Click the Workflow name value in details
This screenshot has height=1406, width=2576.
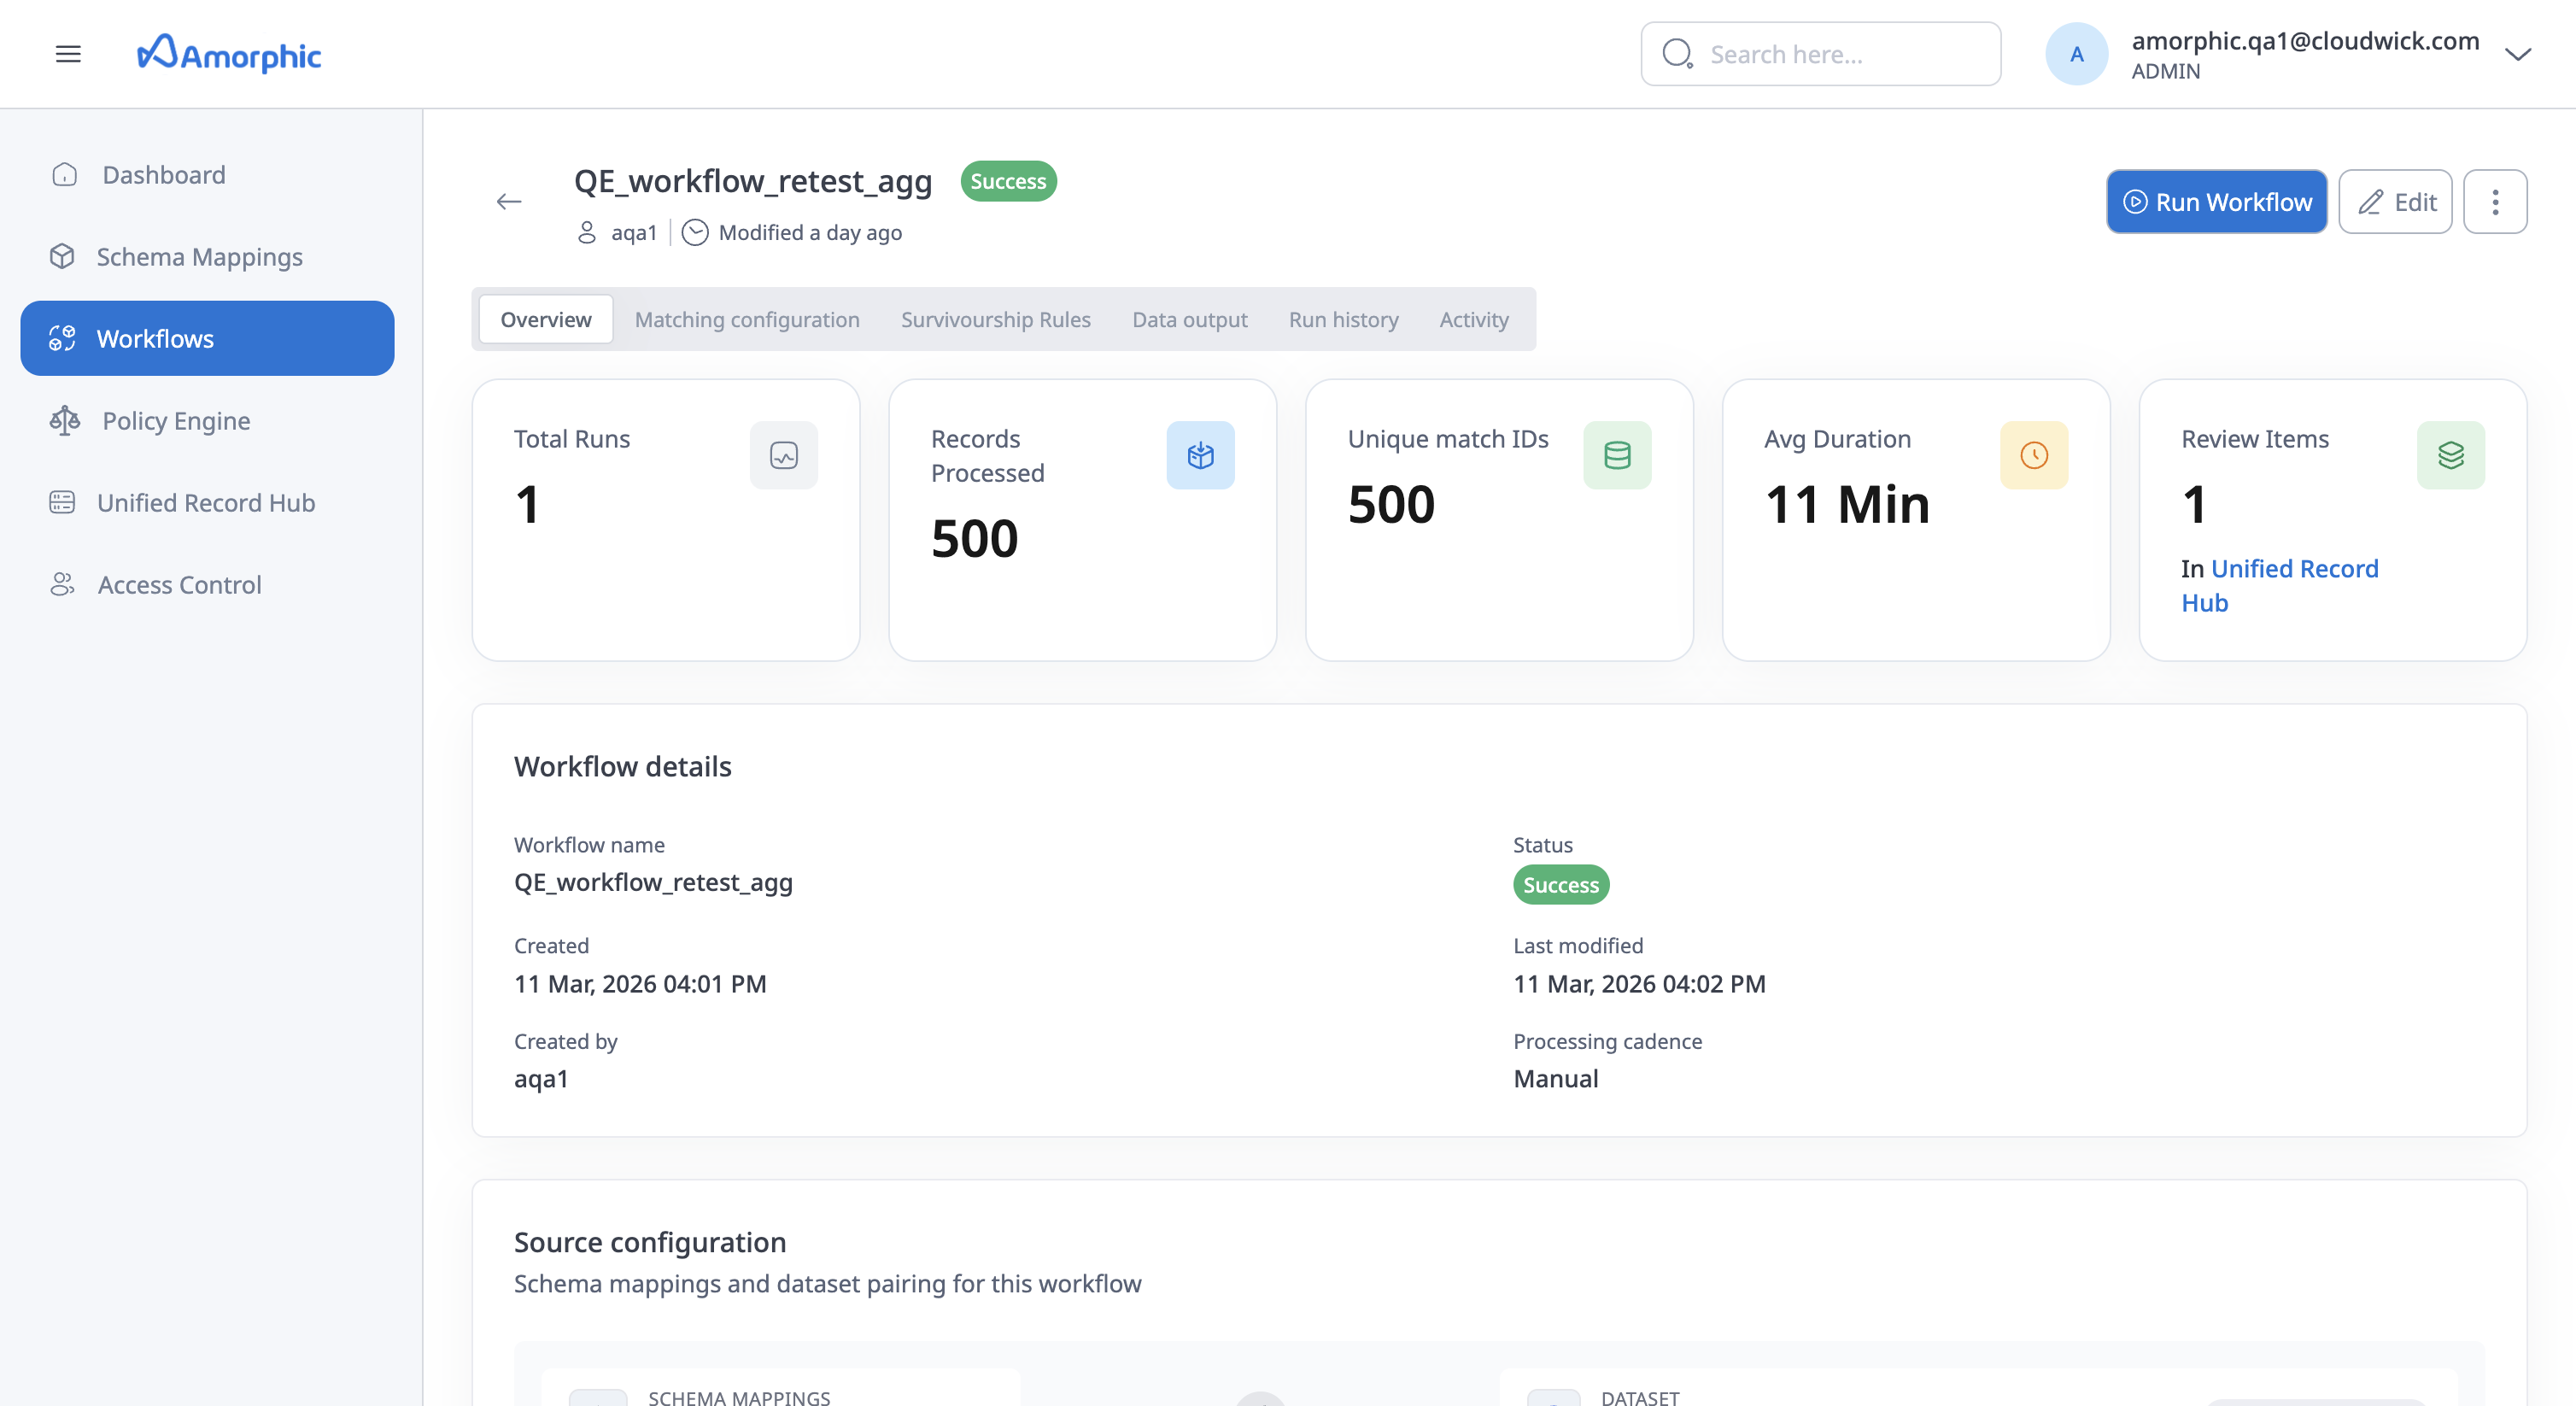pos(653,883)
